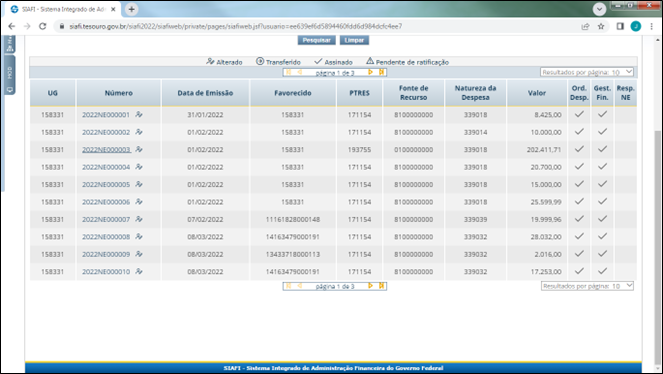Open note 2022NE000002 link
The image size is (663, 374).
pyautogui.click(x=106, y=132)
